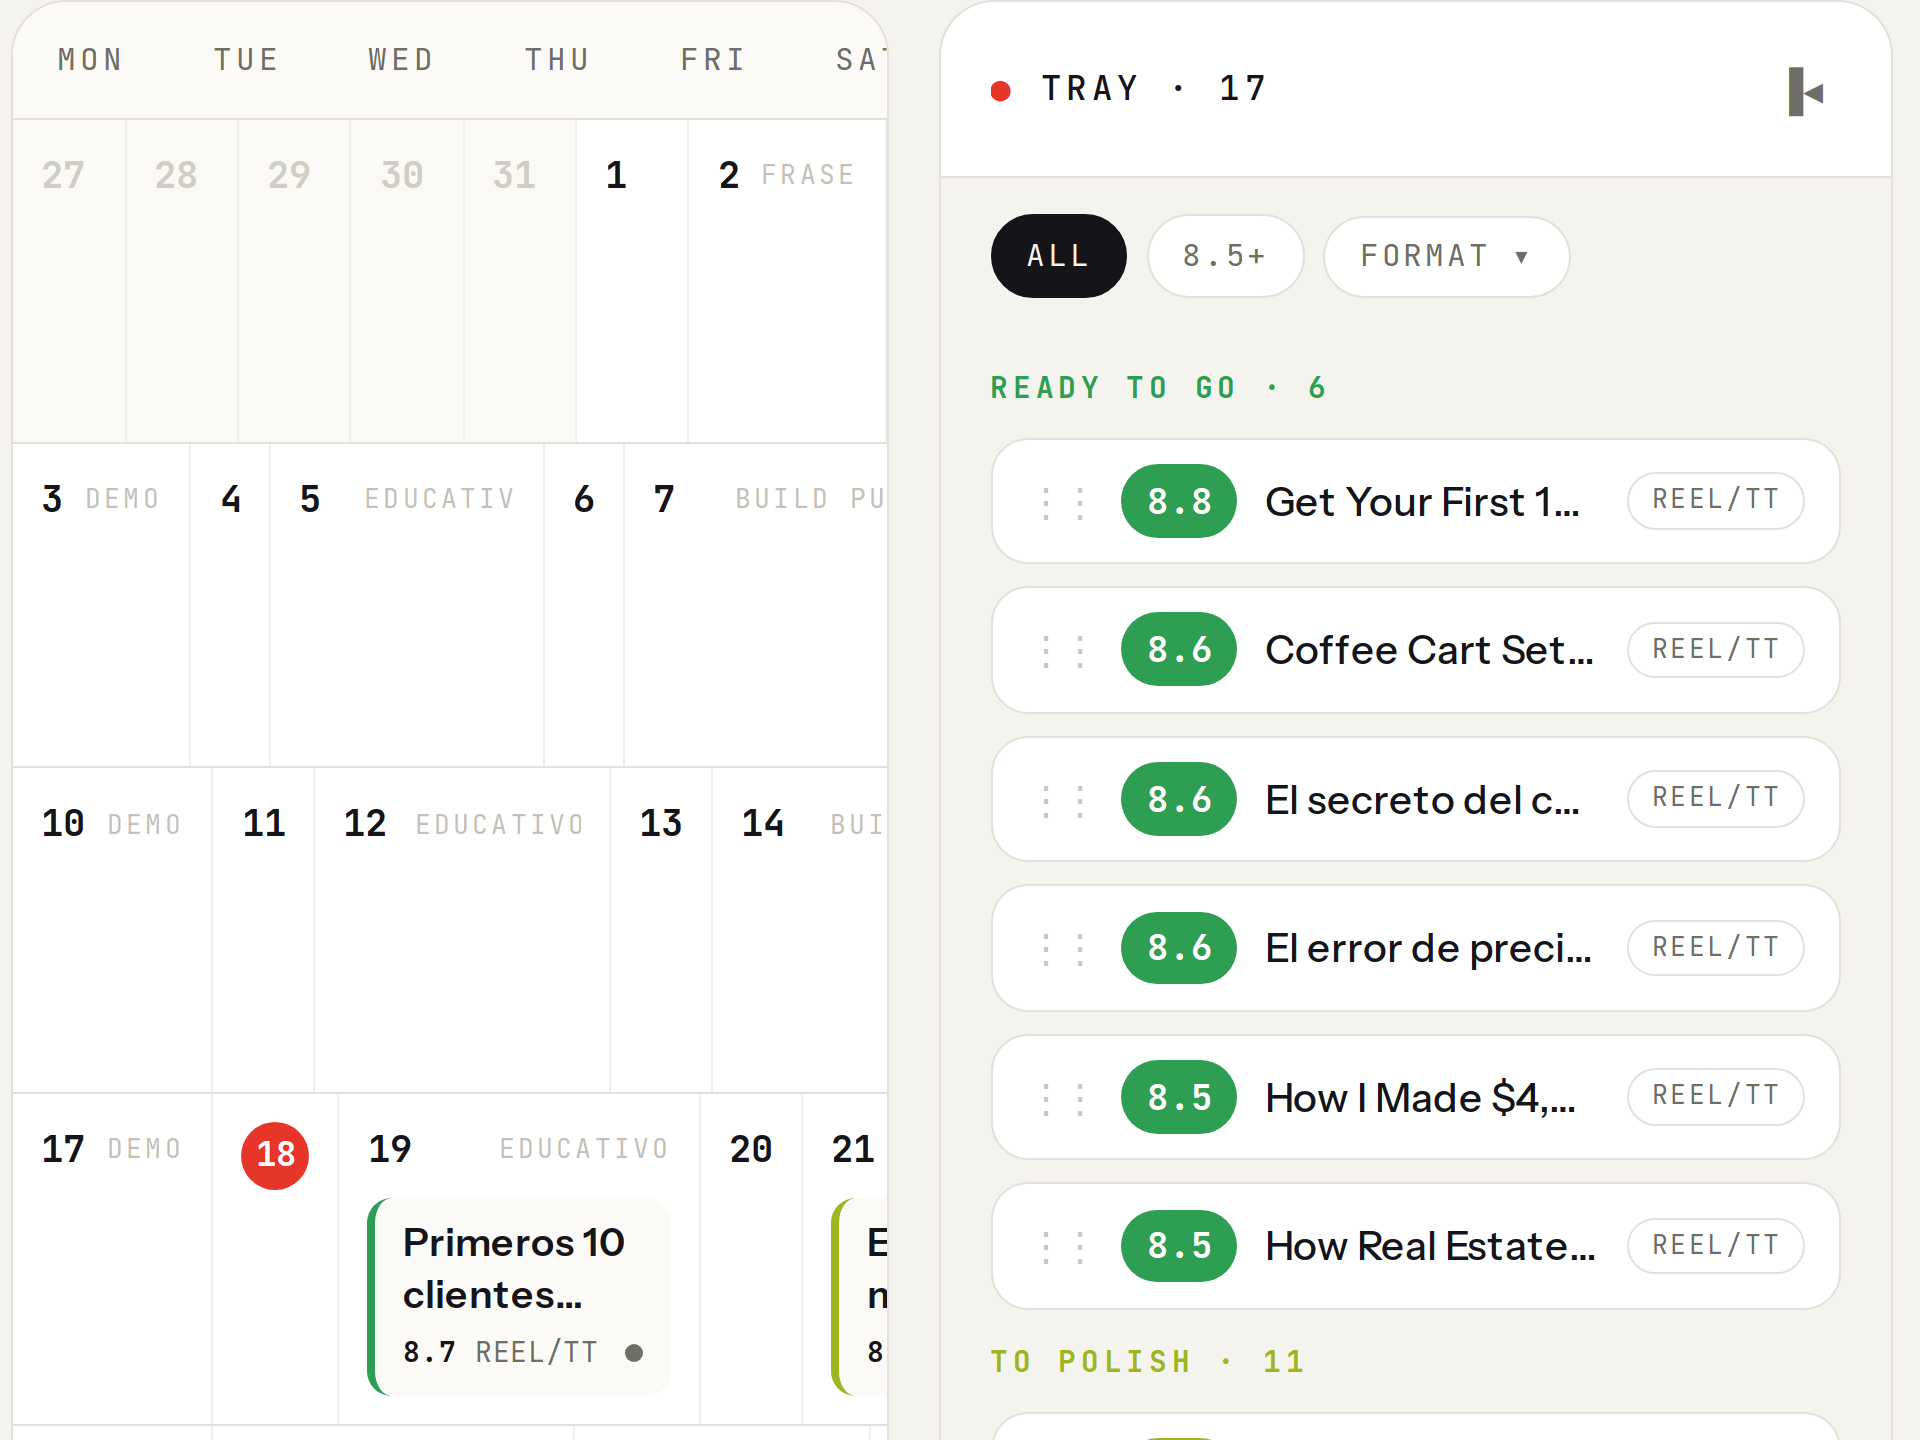Select day 14 in the calendar
This screenshot has width=1920, height=1440.
point(800,930)
